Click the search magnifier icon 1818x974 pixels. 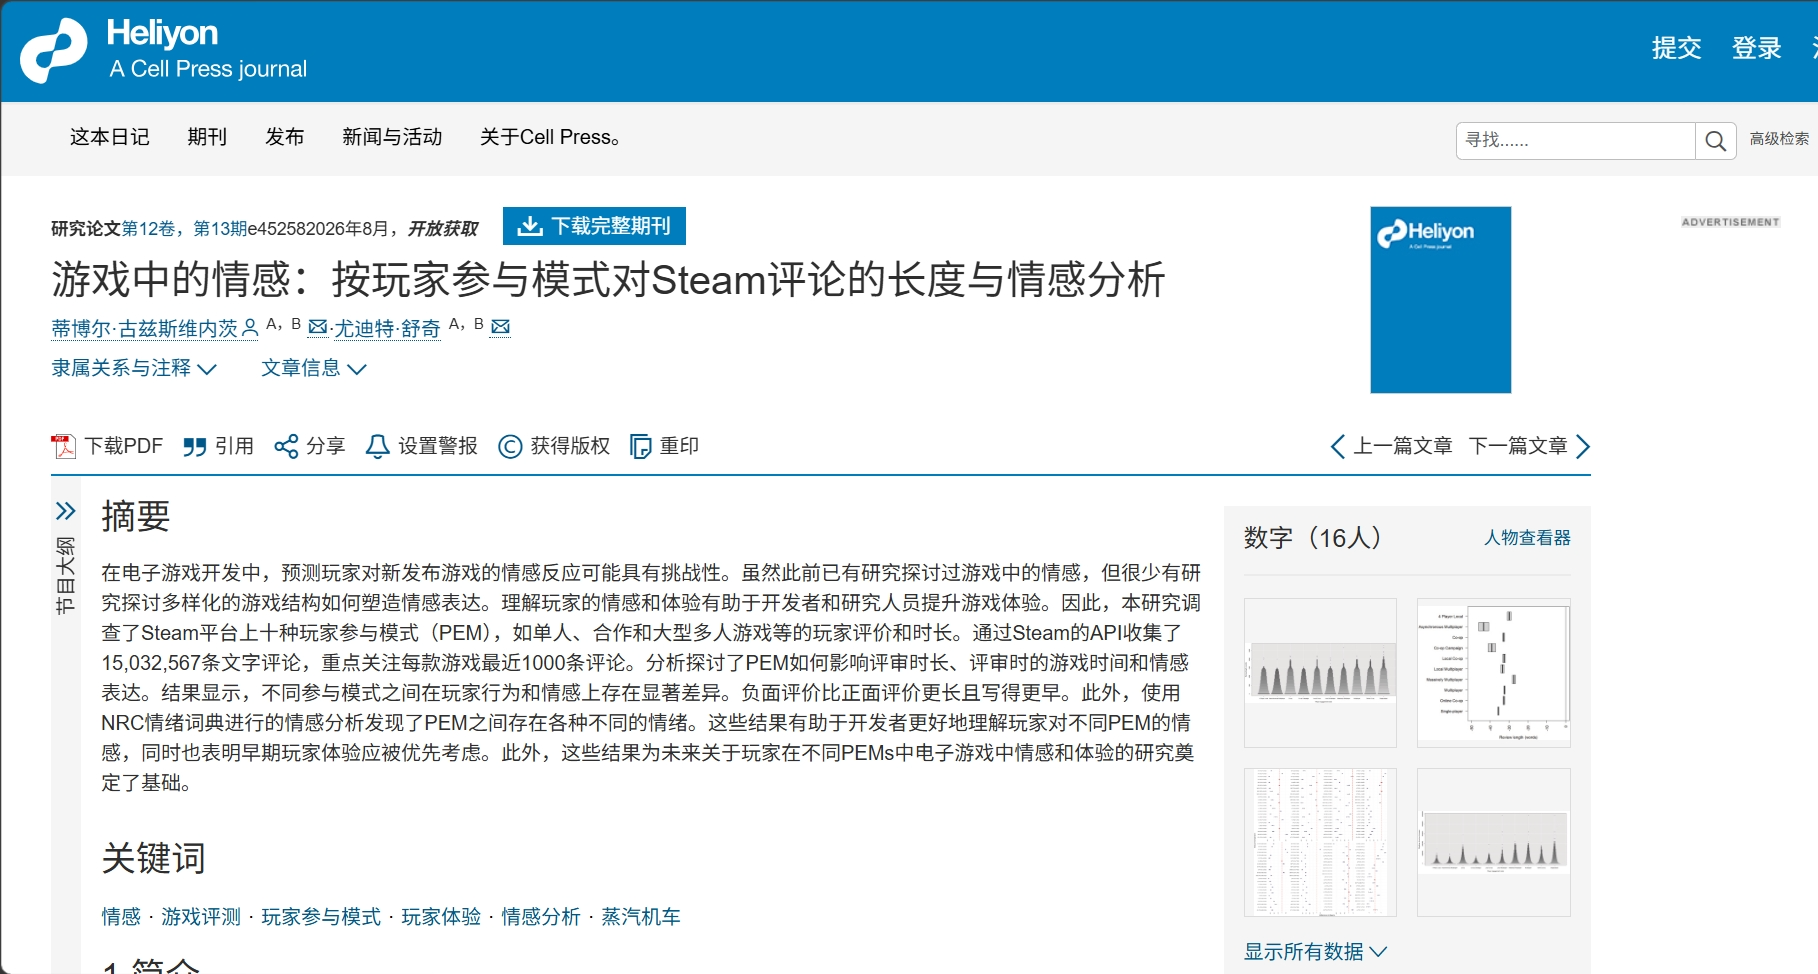click(x=1715, y=141)
